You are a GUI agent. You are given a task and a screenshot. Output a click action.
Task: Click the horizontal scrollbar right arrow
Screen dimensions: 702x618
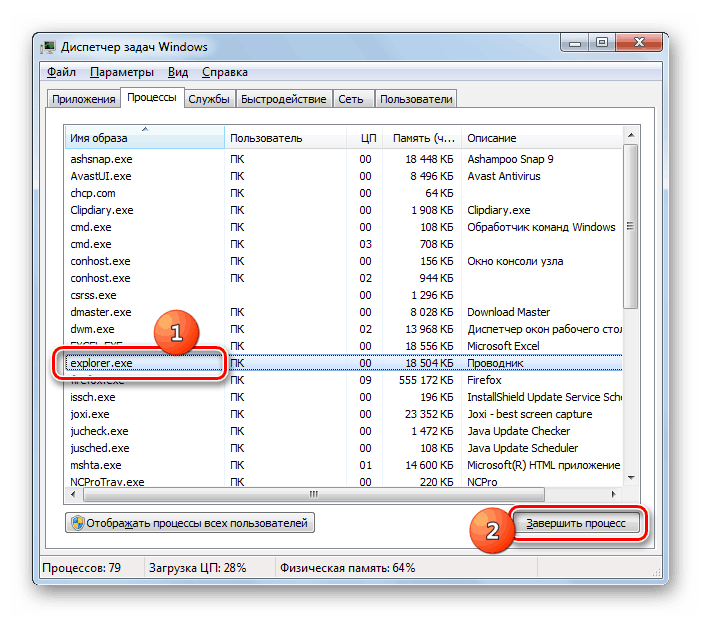click(x=614, y=494)
